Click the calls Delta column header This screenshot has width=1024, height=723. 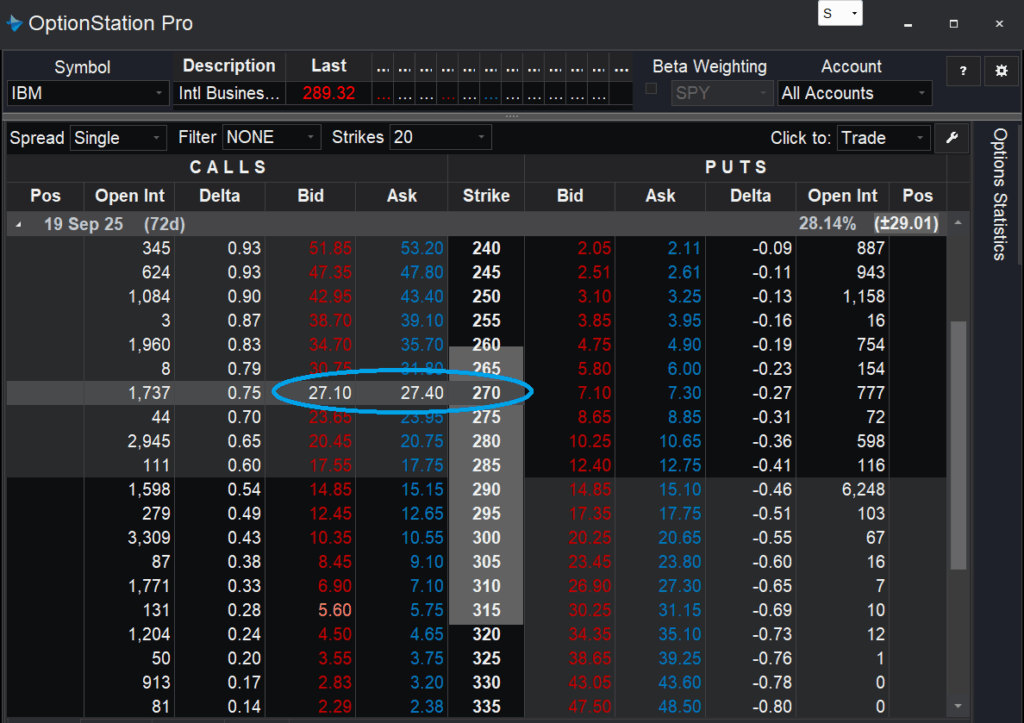click(x=219, y=196)
